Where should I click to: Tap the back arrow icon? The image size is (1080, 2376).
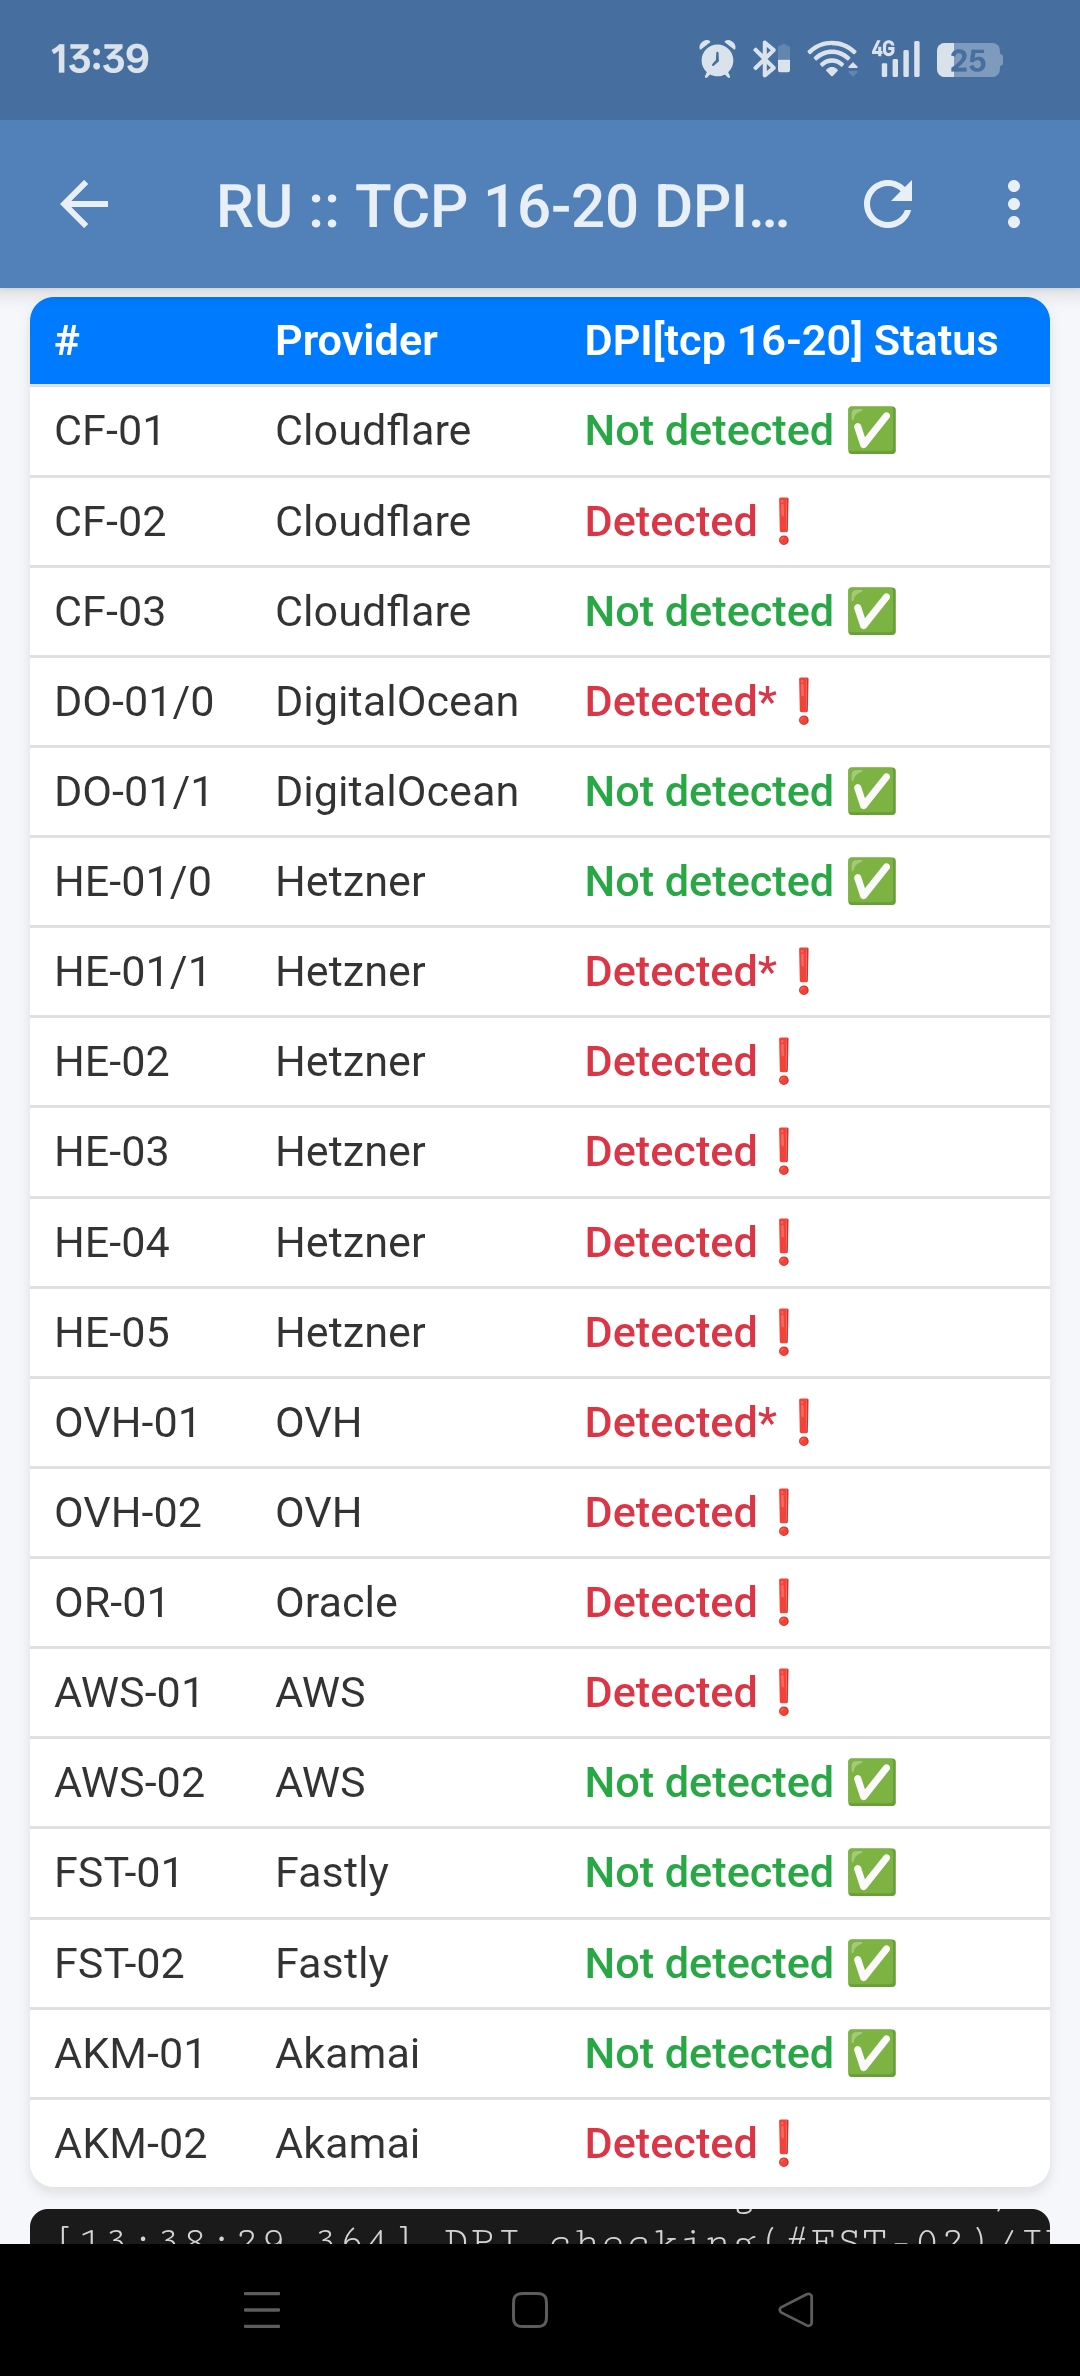pos(84,205)
